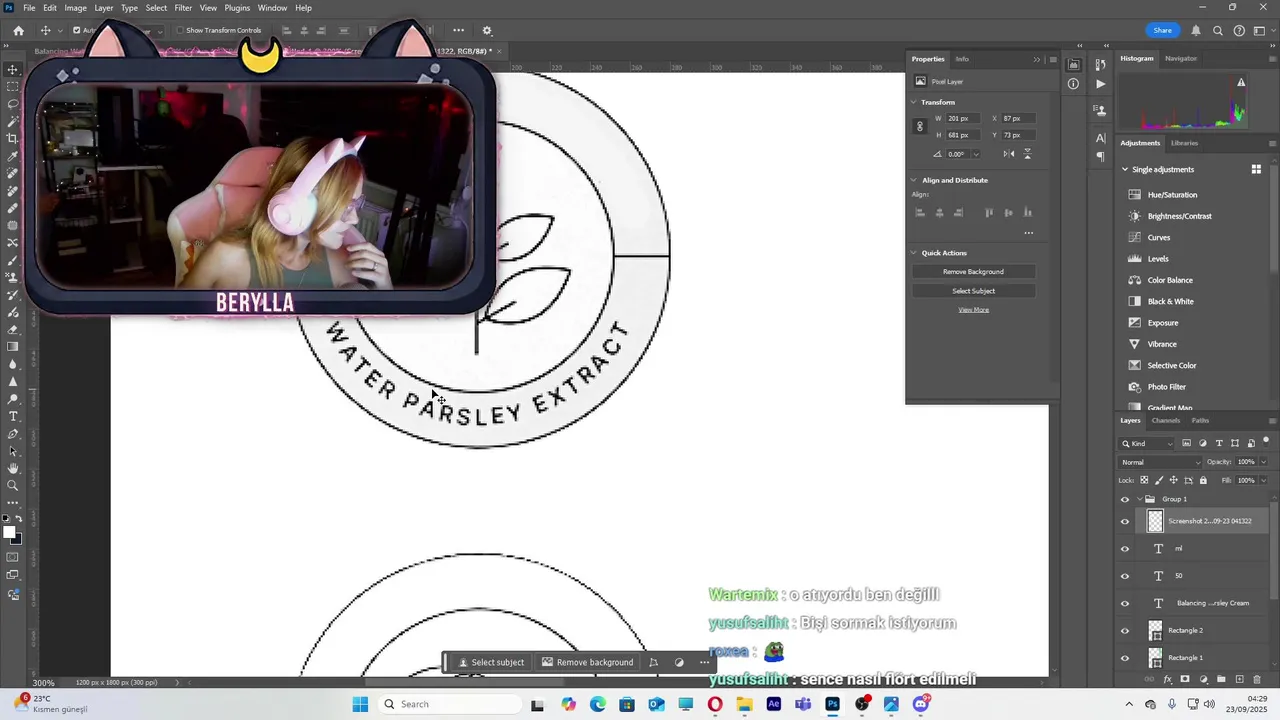Add a Color Balance adjustment
The image size is (1280, 720).
point(1169,280)
